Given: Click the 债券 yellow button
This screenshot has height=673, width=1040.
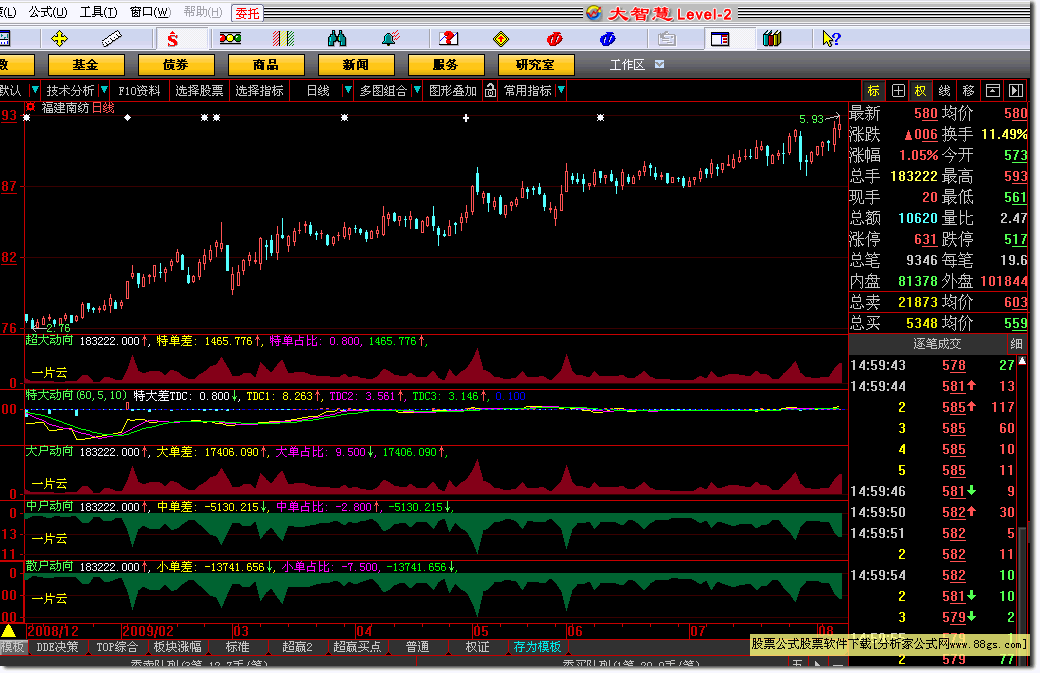Looking at the screenshot, I should (x=176, y=64).
